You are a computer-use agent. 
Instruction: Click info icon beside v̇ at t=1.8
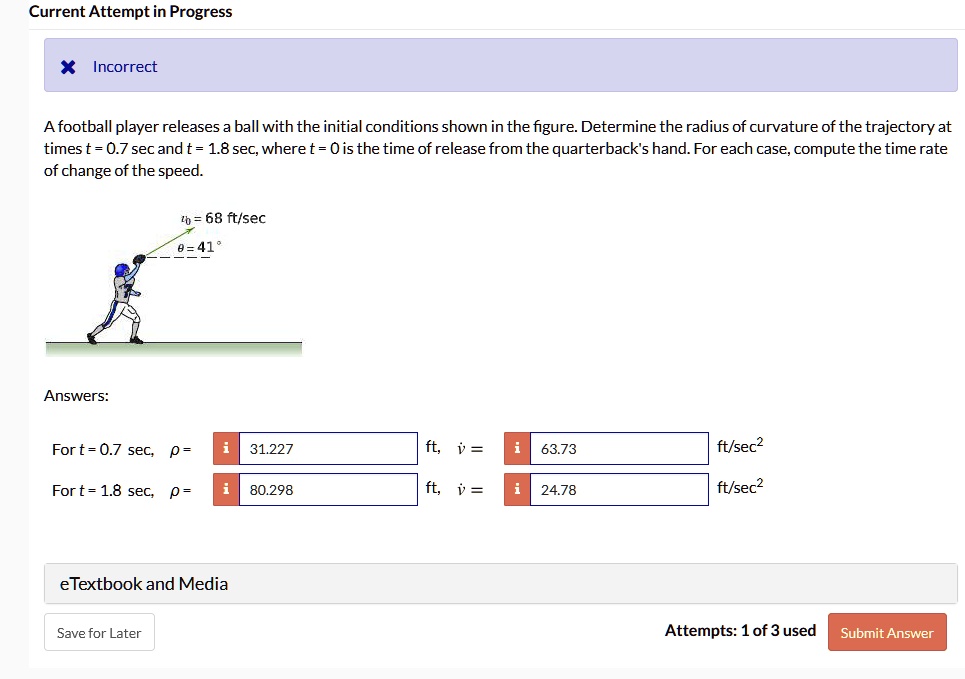[517, 489]
